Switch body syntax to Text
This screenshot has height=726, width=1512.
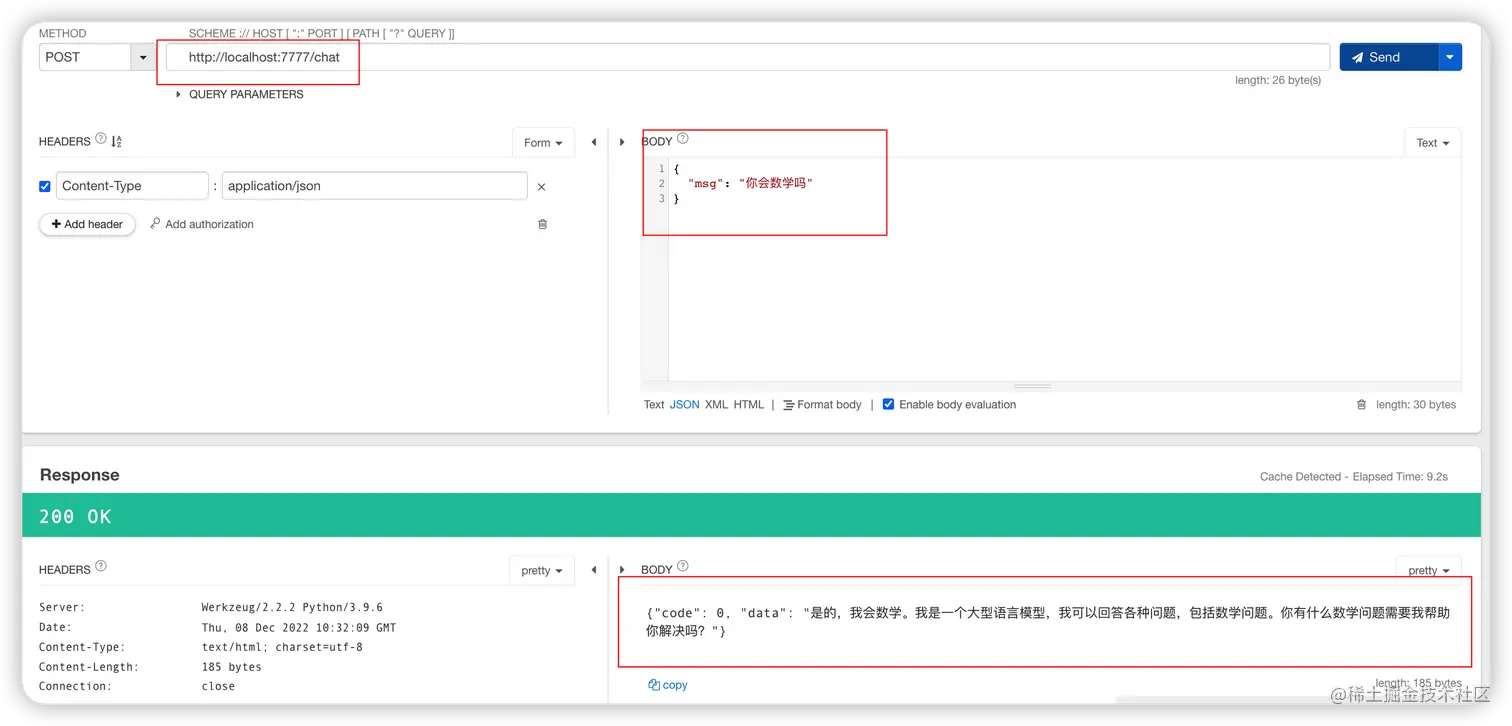coord(654,405)
